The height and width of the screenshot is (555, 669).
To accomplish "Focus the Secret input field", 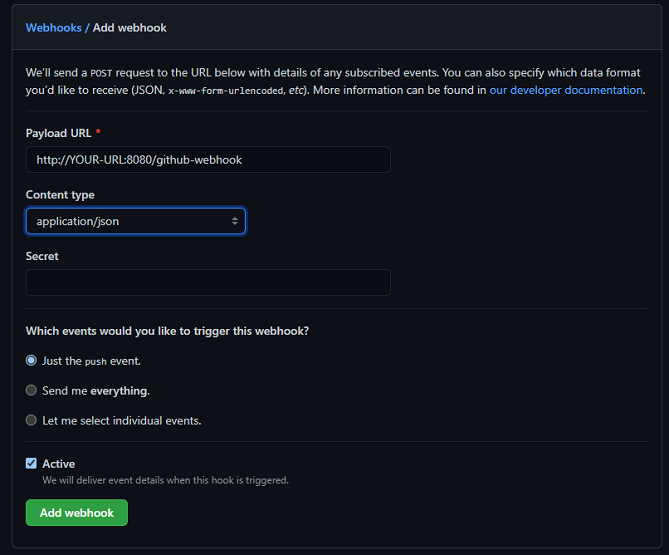I will click(208, 282).
